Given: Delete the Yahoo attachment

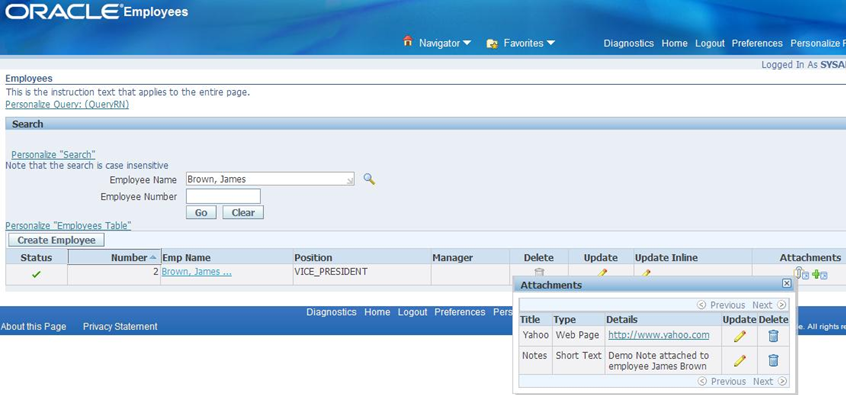Looking at the screenshot, I should [773, 336].
